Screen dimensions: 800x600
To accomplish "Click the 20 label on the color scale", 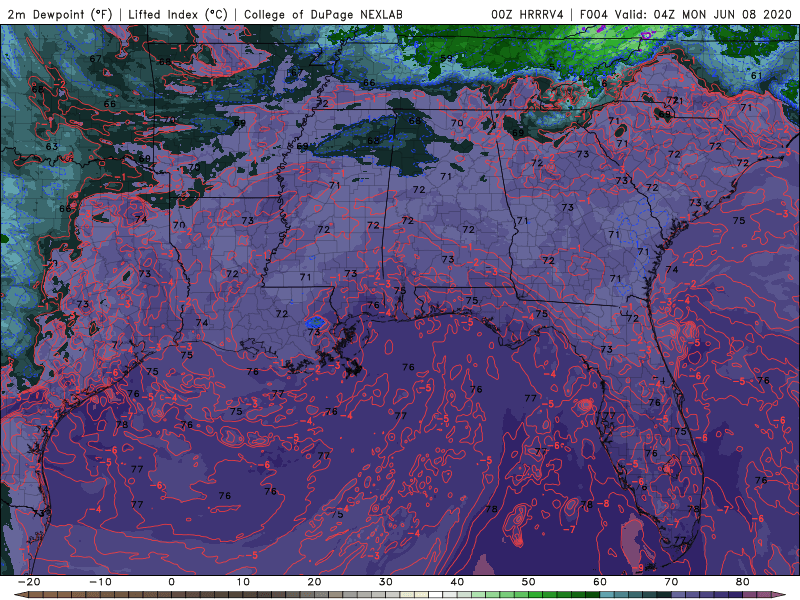I will click(314, 582).
